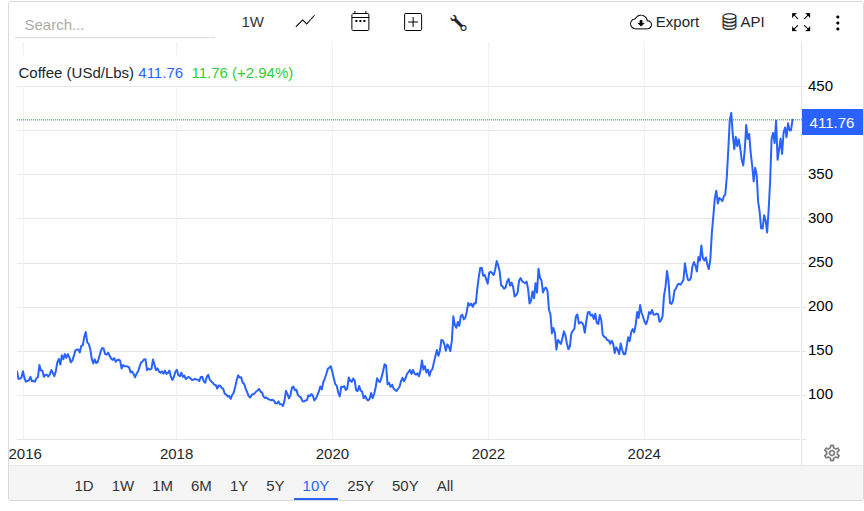Select the 1D time range
Viewport: 864px width, 511px height.
tap(84, 486)
